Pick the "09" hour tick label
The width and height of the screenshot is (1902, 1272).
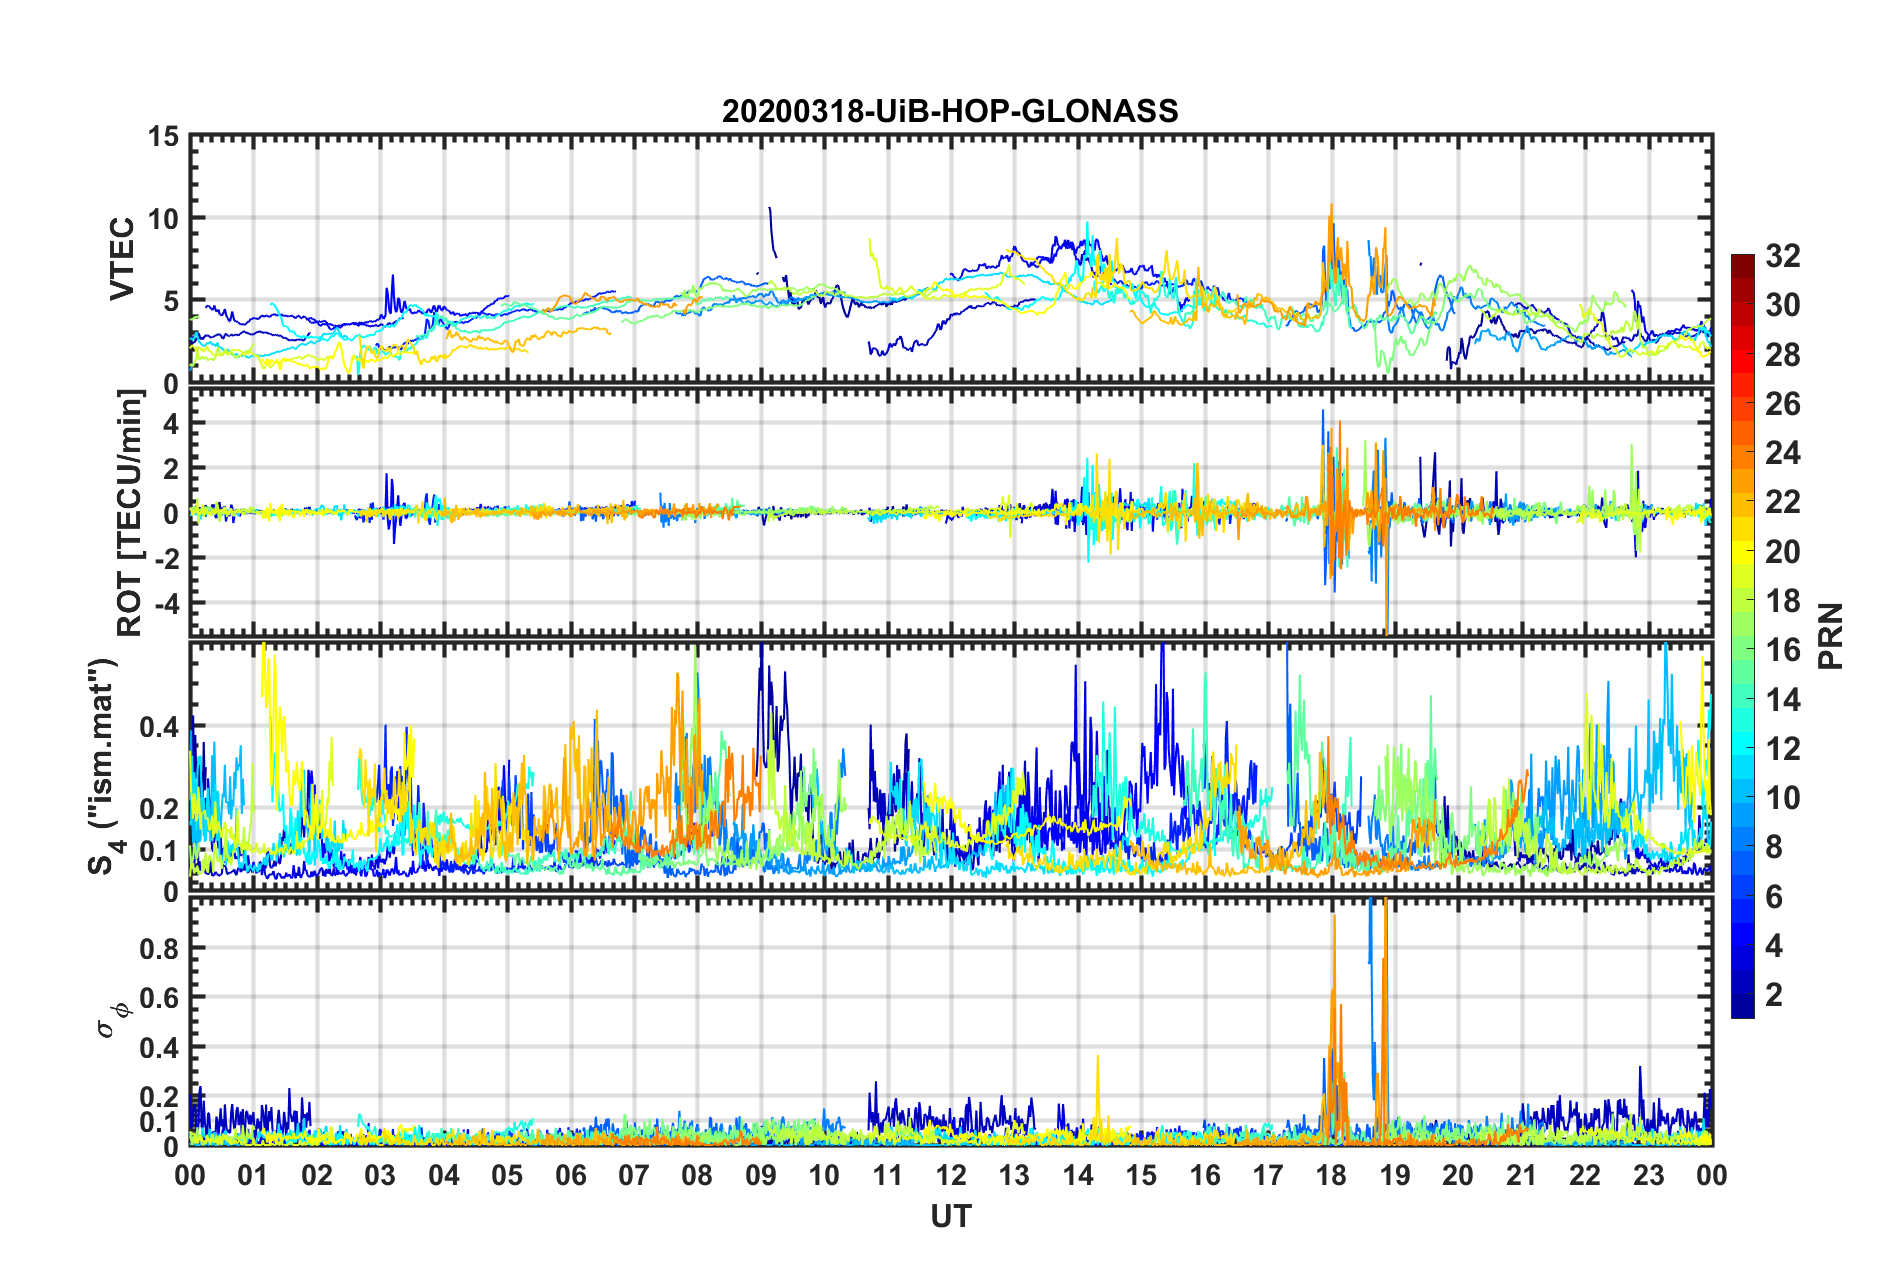[x=761, y=1176]
